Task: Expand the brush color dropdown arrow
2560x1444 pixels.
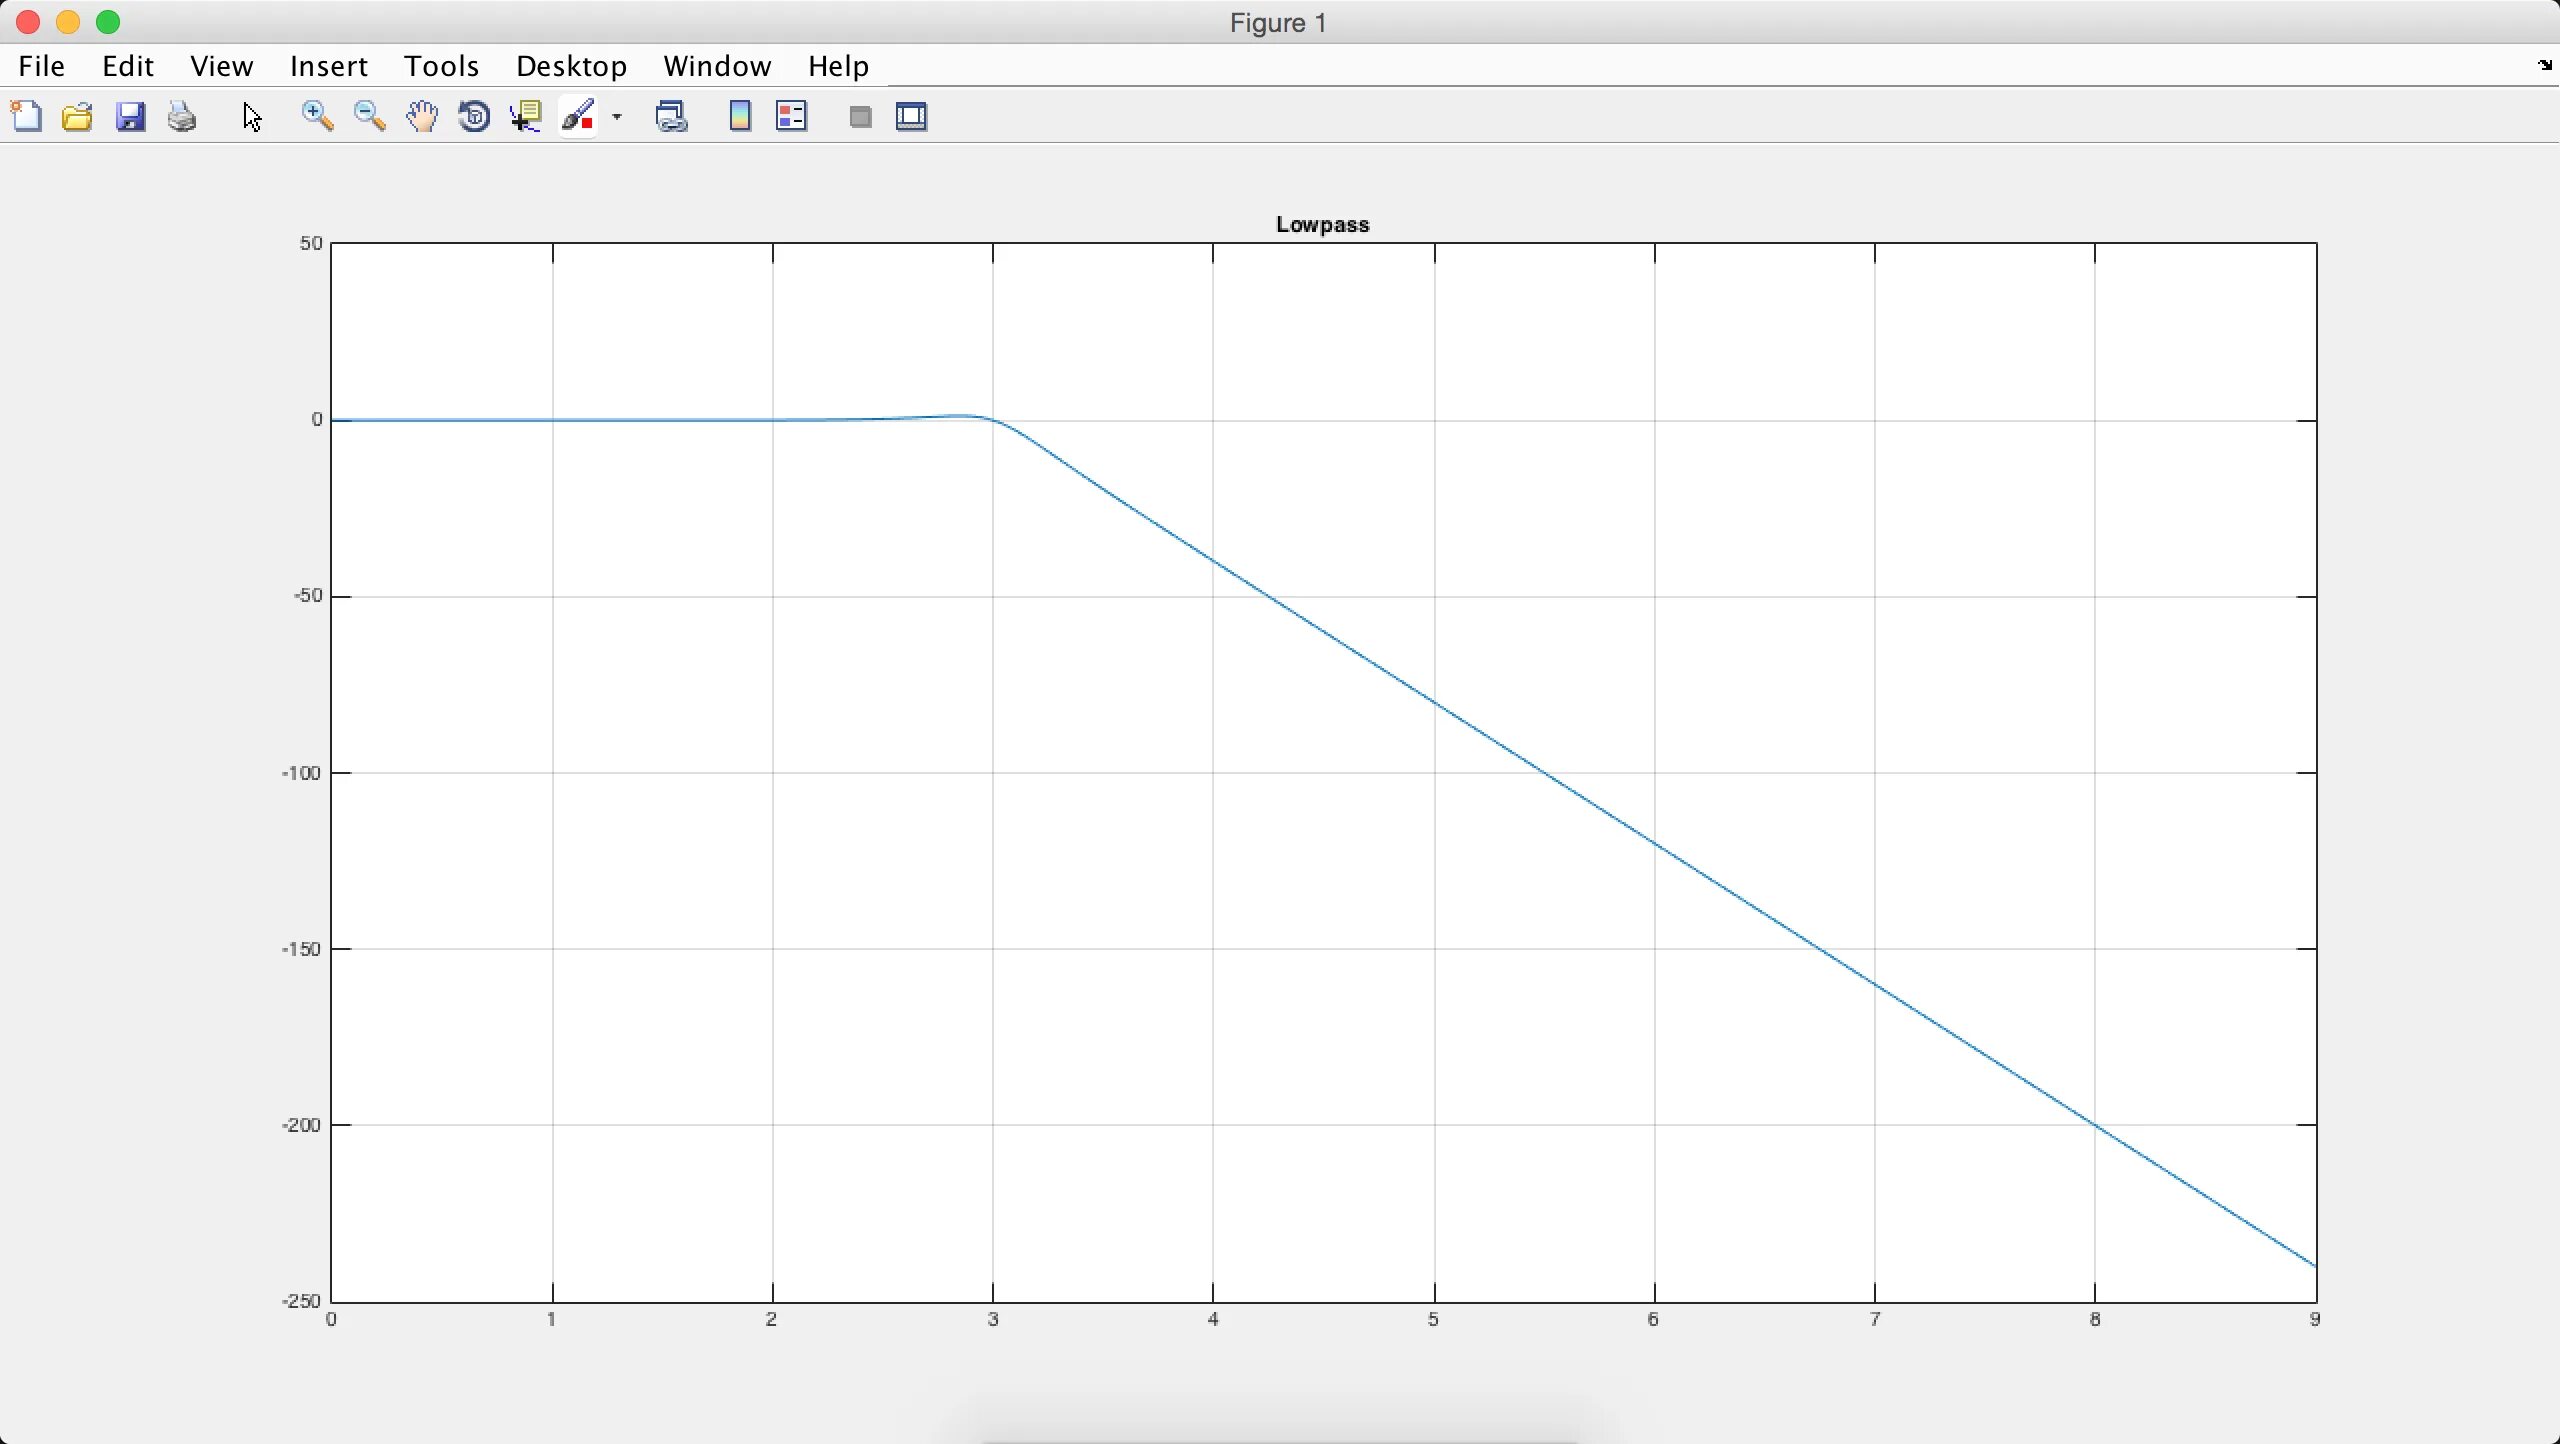Action: click(x=617, y=117)
